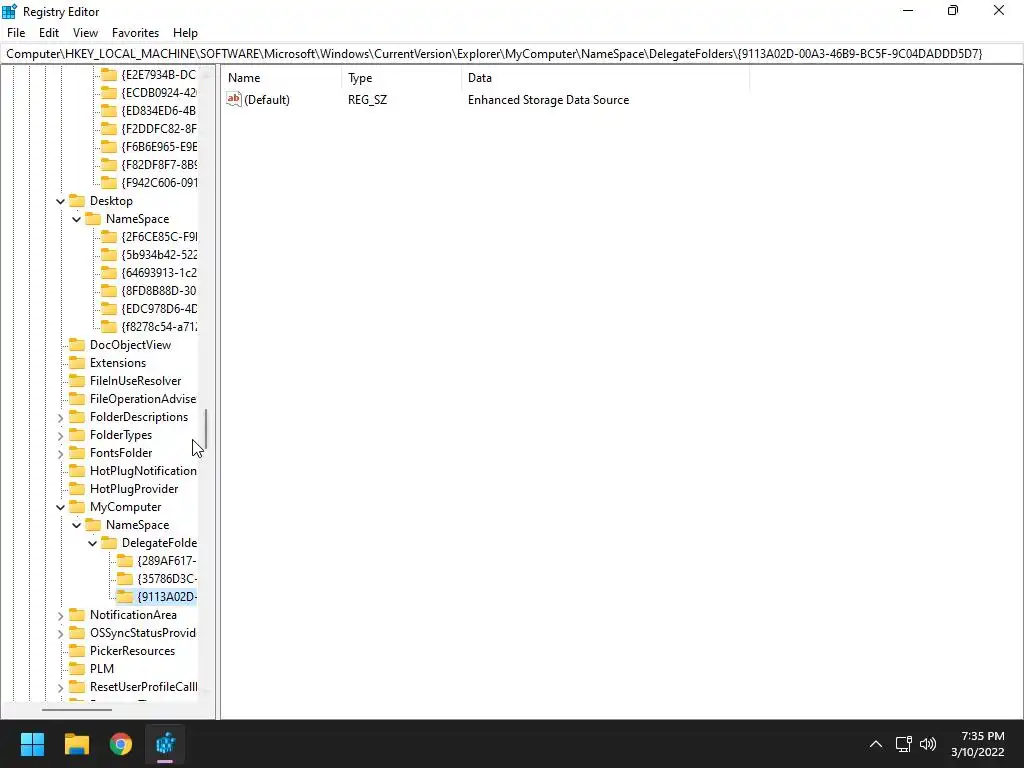Open the View menu
This screenshot has width=1024, height=768.
[85, 33]
